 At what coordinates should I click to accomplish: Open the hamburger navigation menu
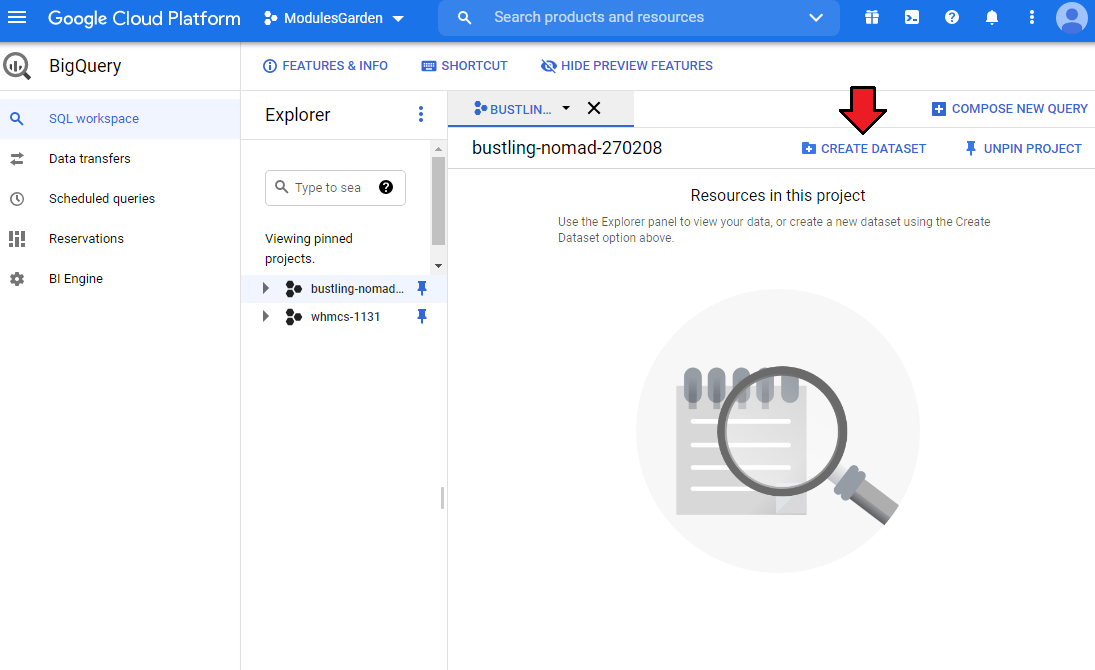tap(17, 17)
